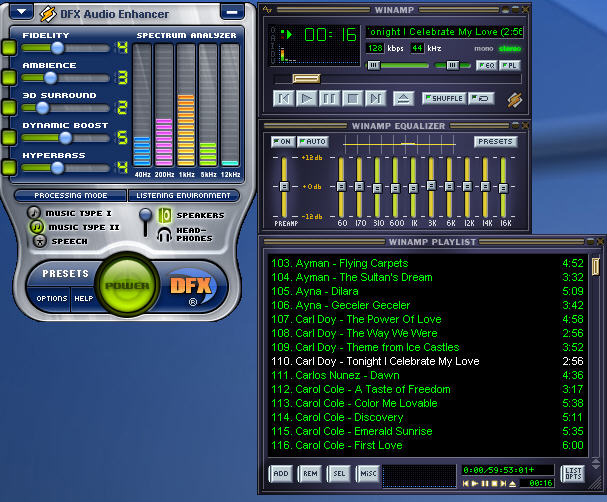This screenshot has height=502, width=607.
Task: Click the playlist mini play button
Action: [x=475, y=483]
